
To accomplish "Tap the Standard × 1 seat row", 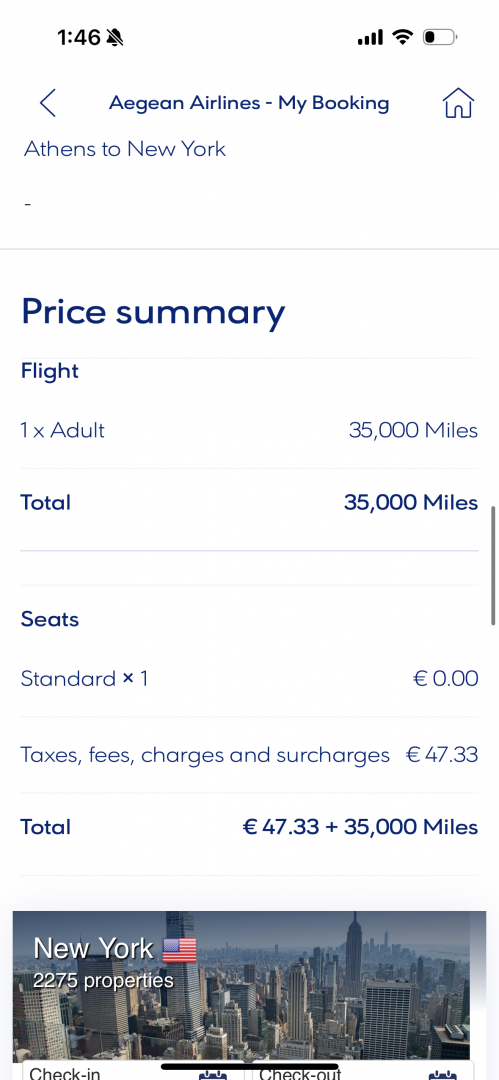I will pos(250,679).
